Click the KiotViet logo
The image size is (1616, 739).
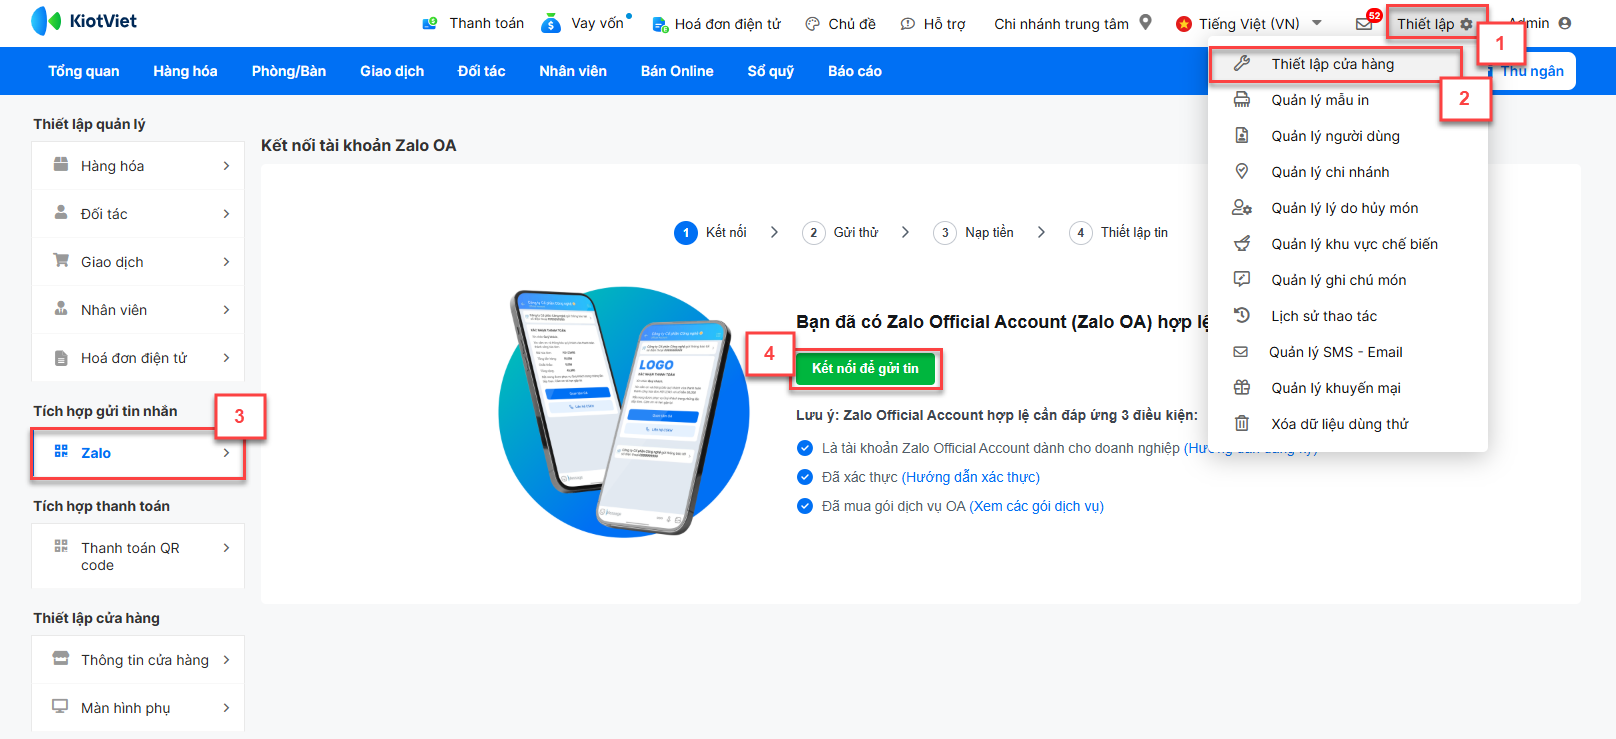pyautogui.click(x=84, y=21)
